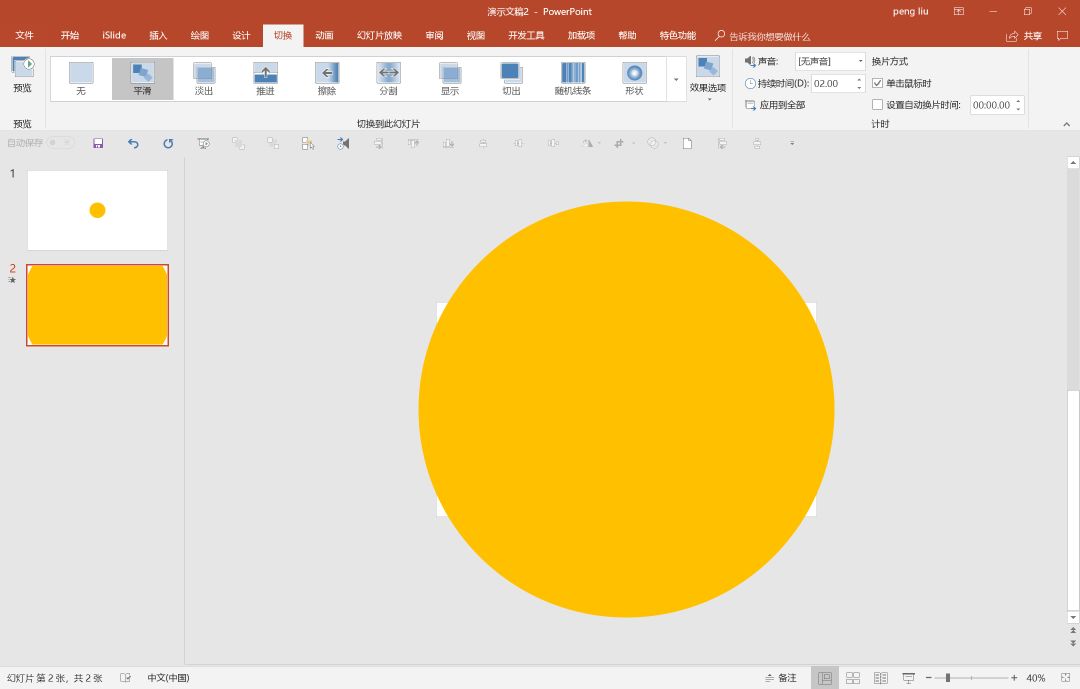The image size is (1080, 689).
Task: Enable 设置自动换片时间 checkbox
Action: (878, 105)
